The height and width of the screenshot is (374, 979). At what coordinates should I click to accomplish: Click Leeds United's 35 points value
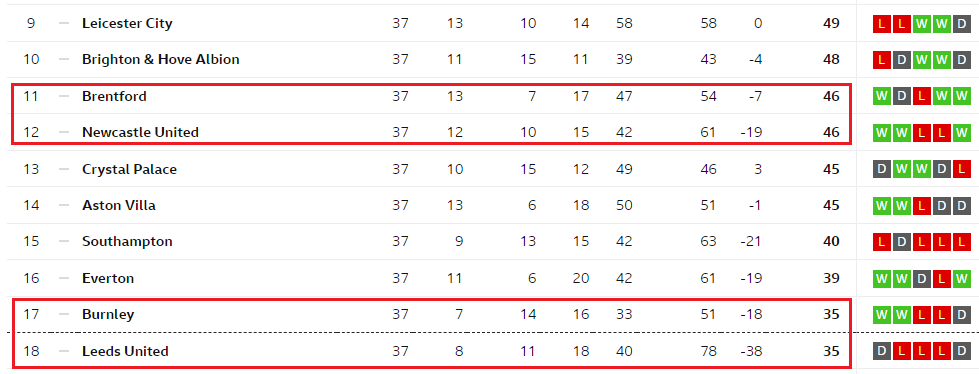point(831,352)
